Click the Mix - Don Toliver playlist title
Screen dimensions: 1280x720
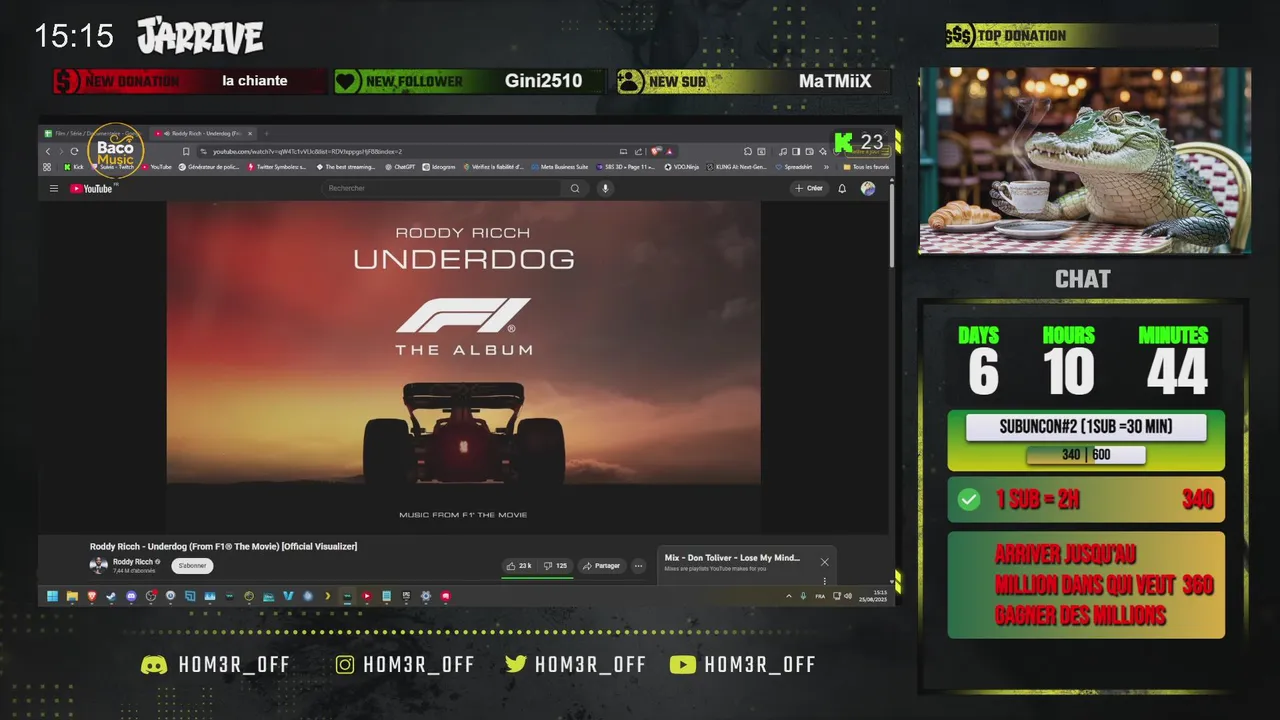[732, 558]
